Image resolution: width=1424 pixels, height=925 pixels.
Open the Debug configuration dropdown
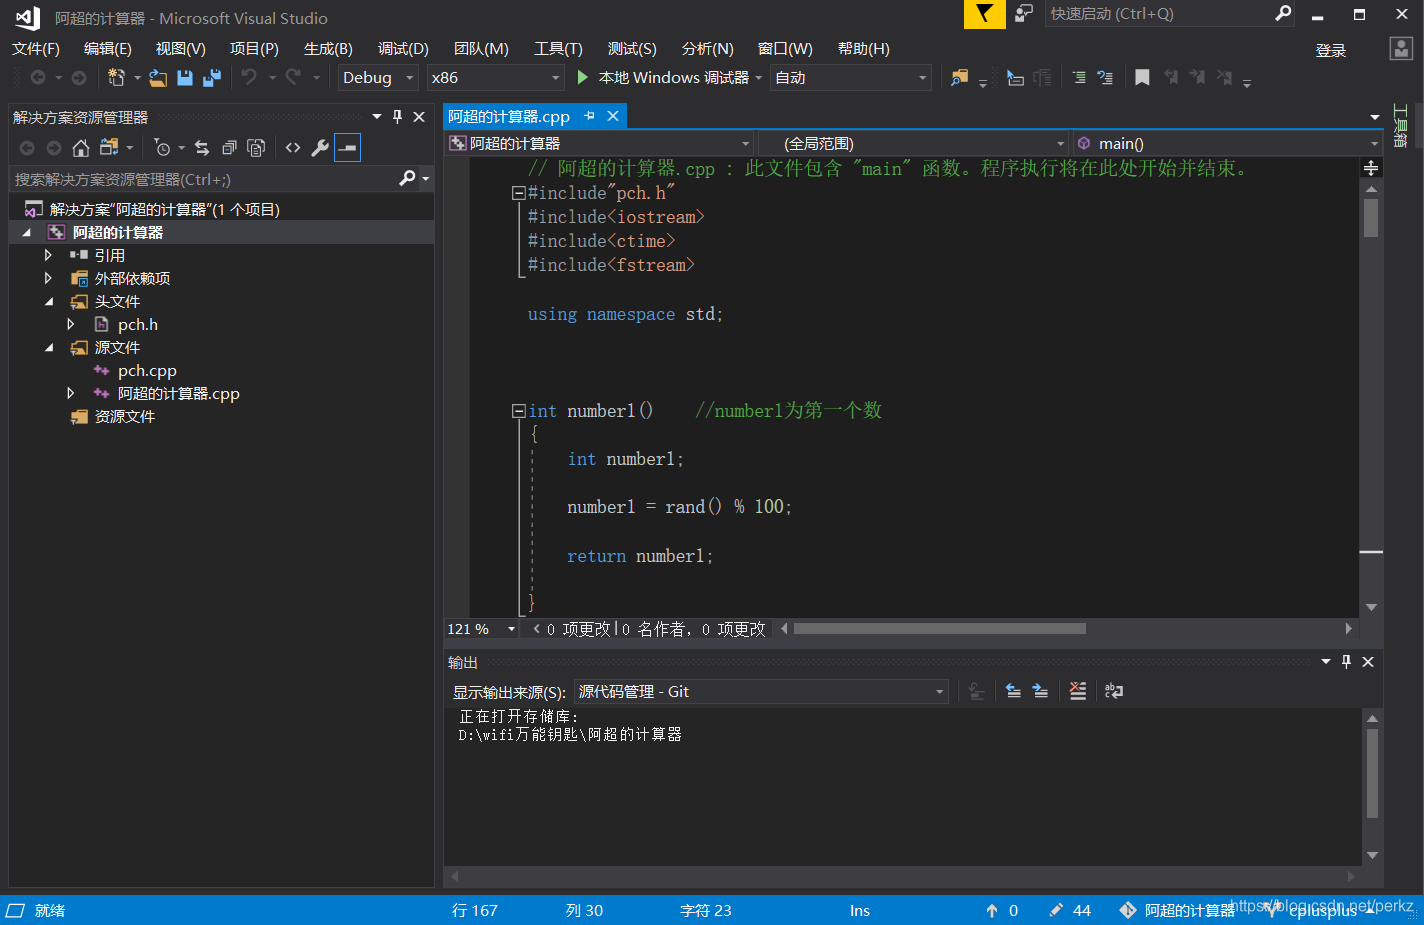click(378, 78)
